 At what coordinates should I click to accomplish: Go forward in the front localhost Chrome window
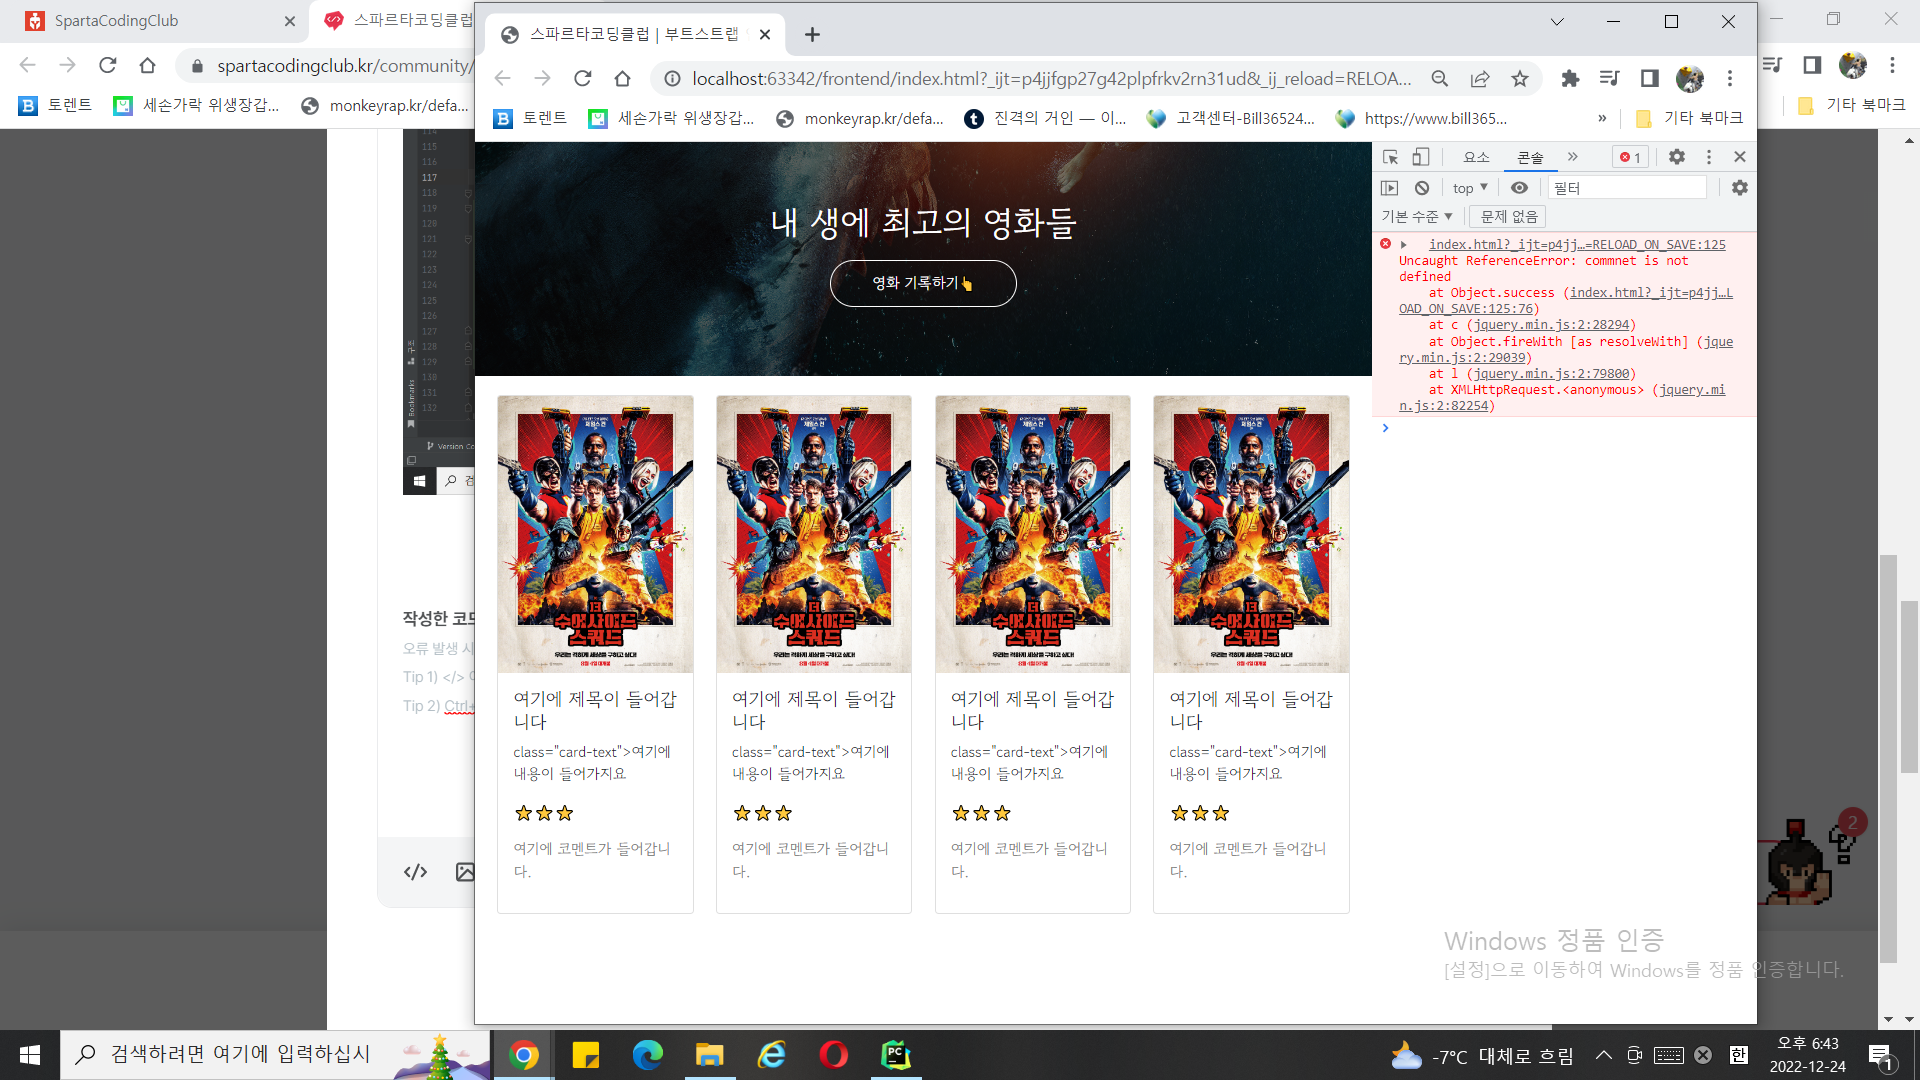tap(542, 79)
